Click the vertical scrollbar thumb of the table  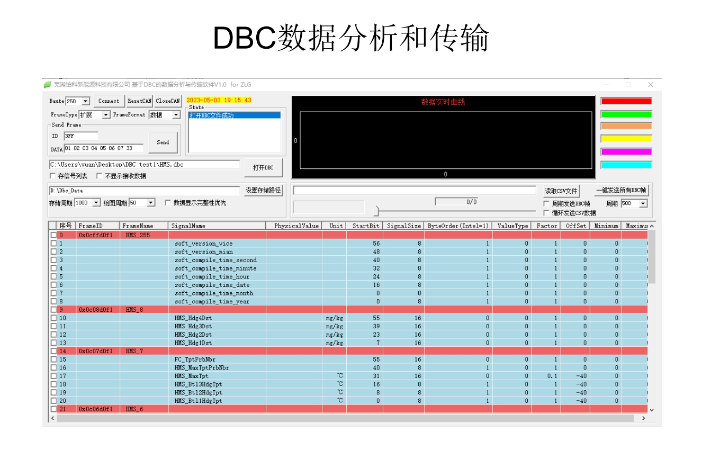(652, 256)
